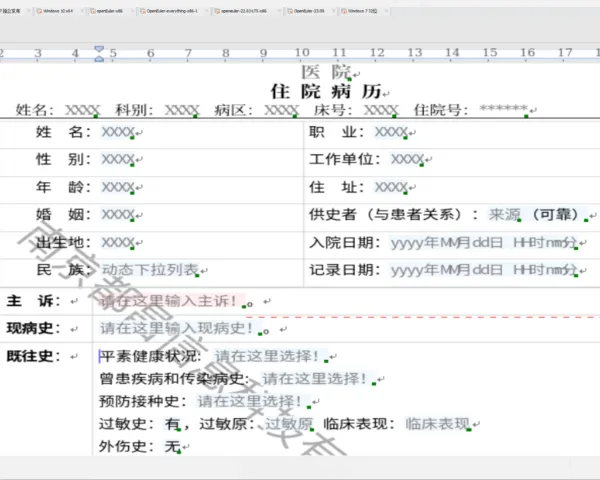The image size is (600, 480).
Task: Click the 性 别 XXXX field
Action: tap(117, 159)
